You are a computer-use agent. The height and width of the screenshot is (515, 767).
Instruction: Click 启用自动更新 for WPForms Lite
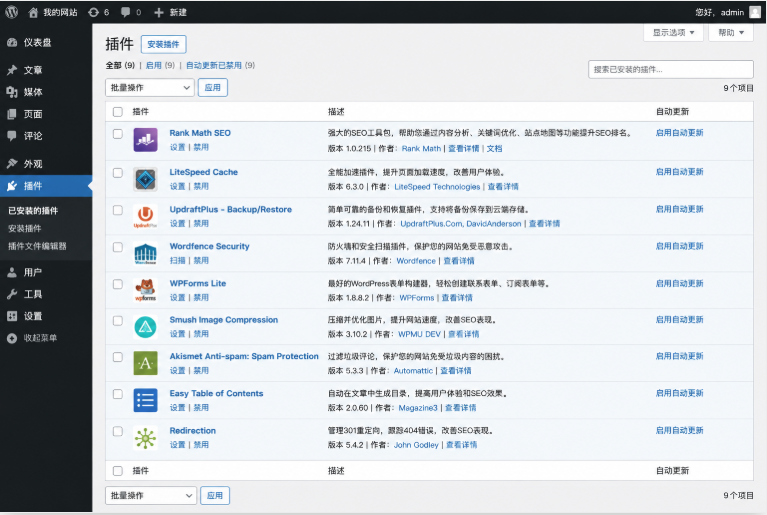point(679,284)
